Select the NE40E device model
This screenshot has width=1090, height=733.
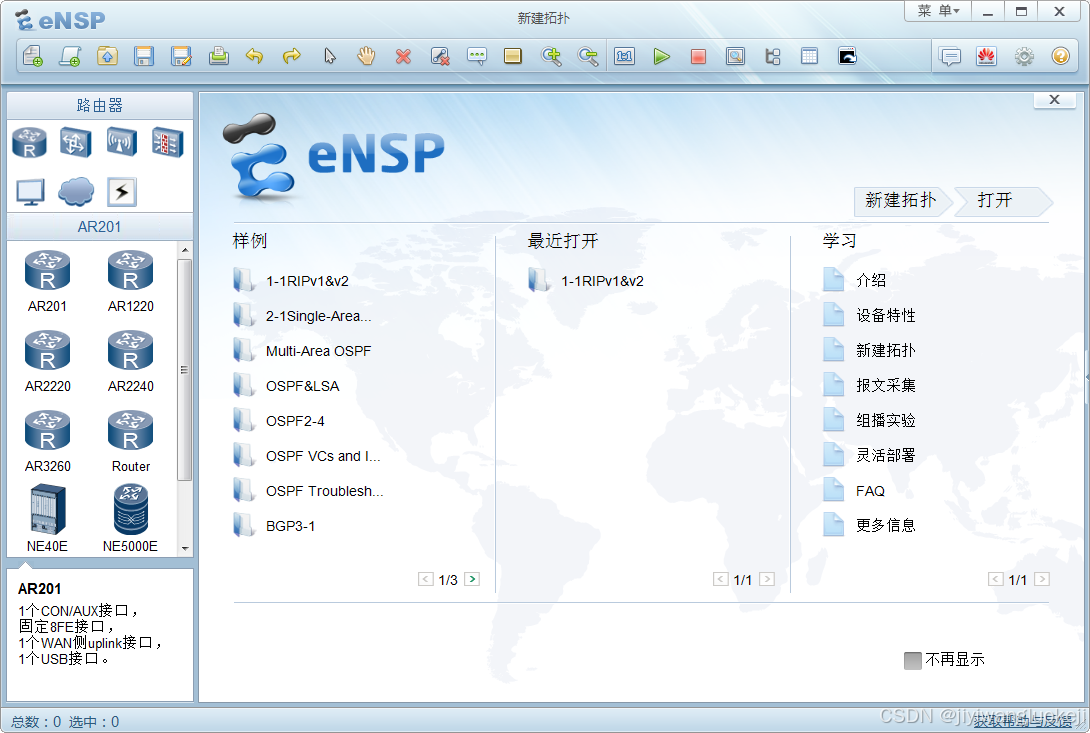[47, 519]
